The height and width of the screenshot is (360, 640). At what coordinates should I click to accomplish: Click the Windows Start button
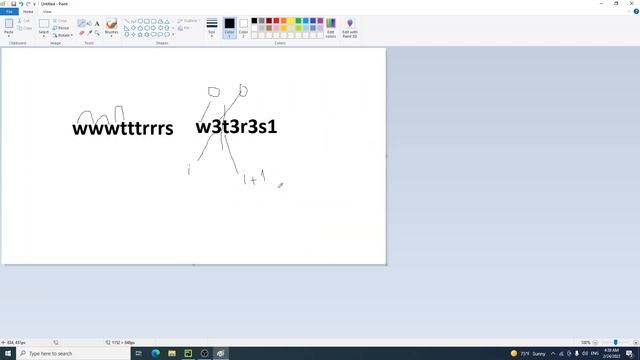tap(8, 353)
